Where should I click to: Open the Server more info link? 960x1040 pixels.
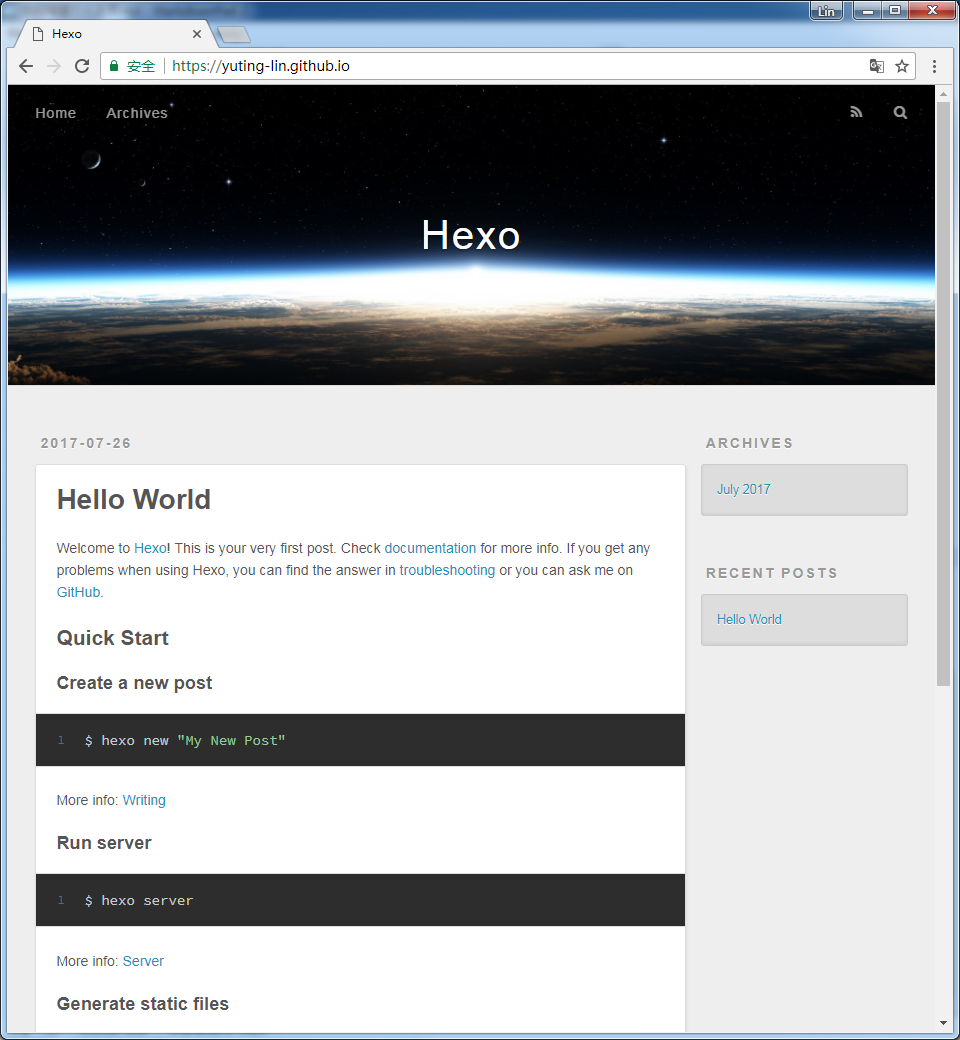click(x=143, y=961)
